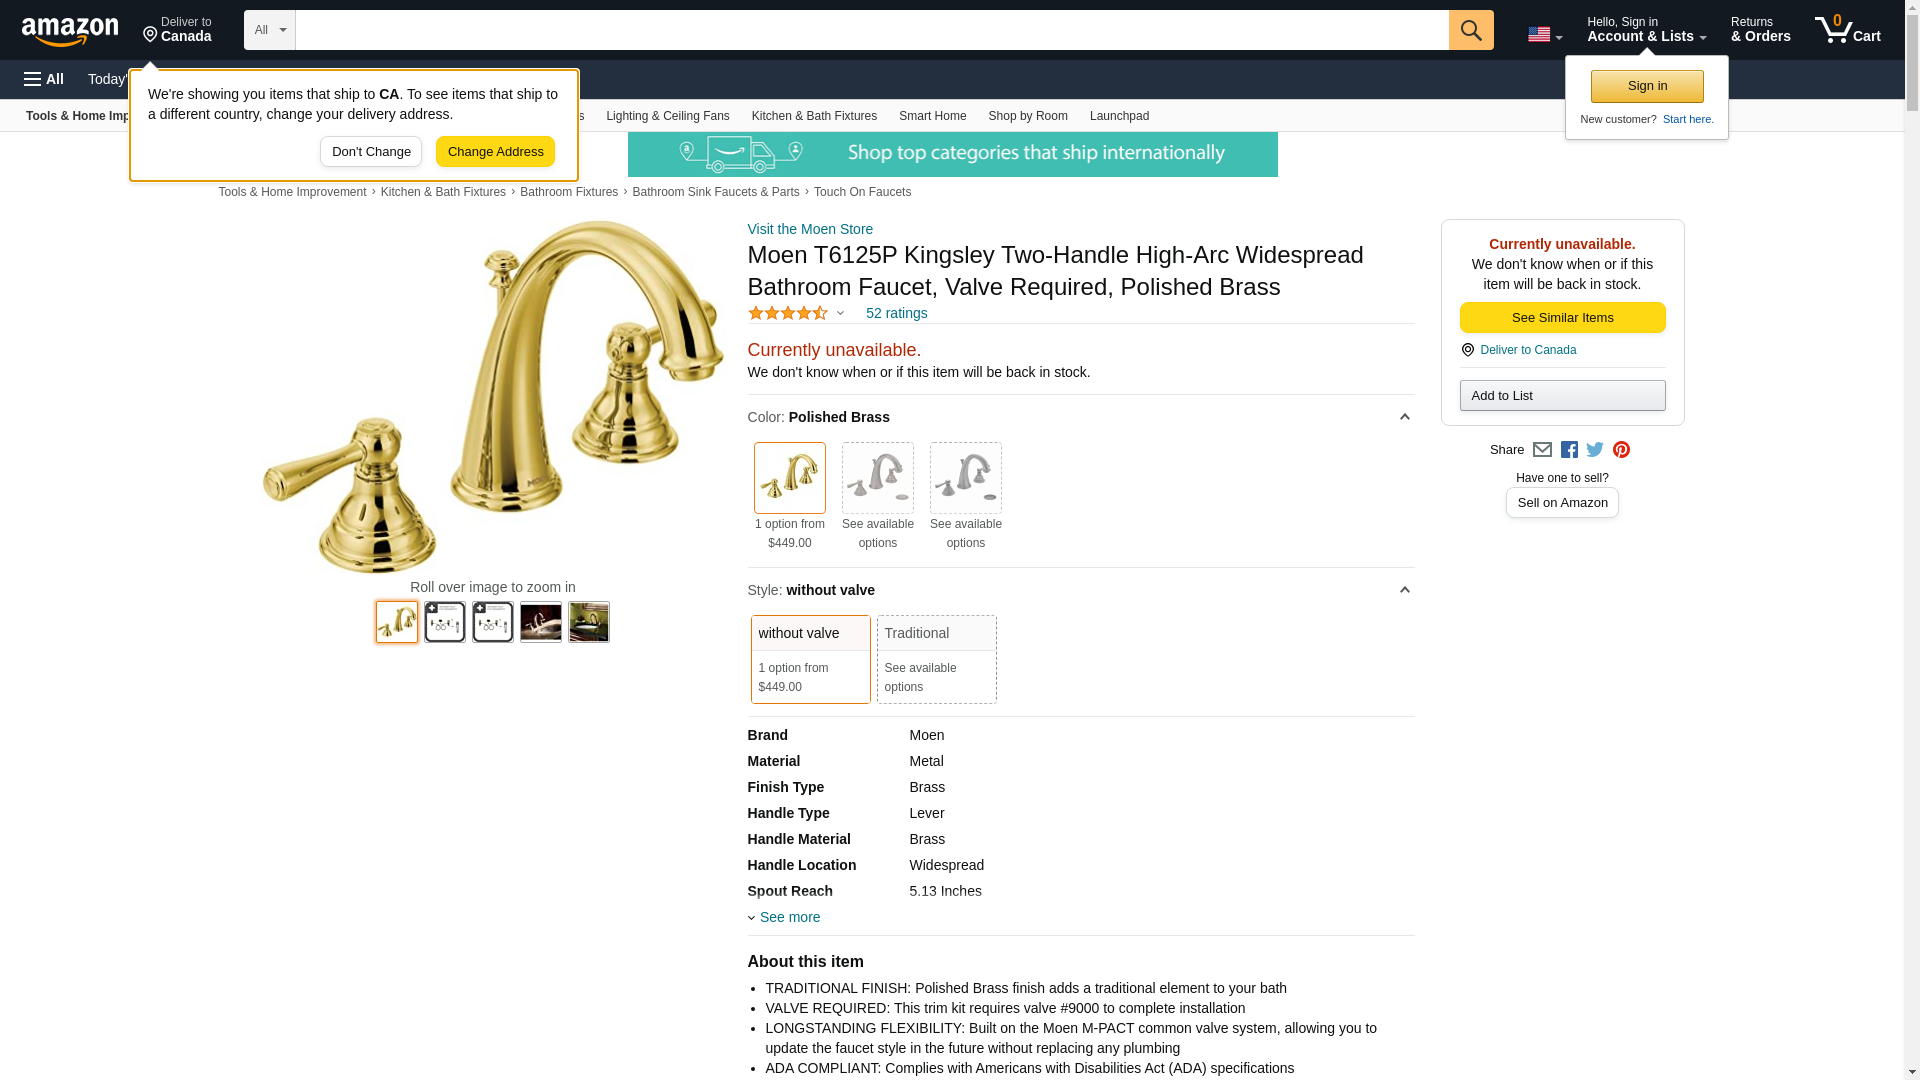Select the Polished Brass color swatch

[x=789, y=478]
